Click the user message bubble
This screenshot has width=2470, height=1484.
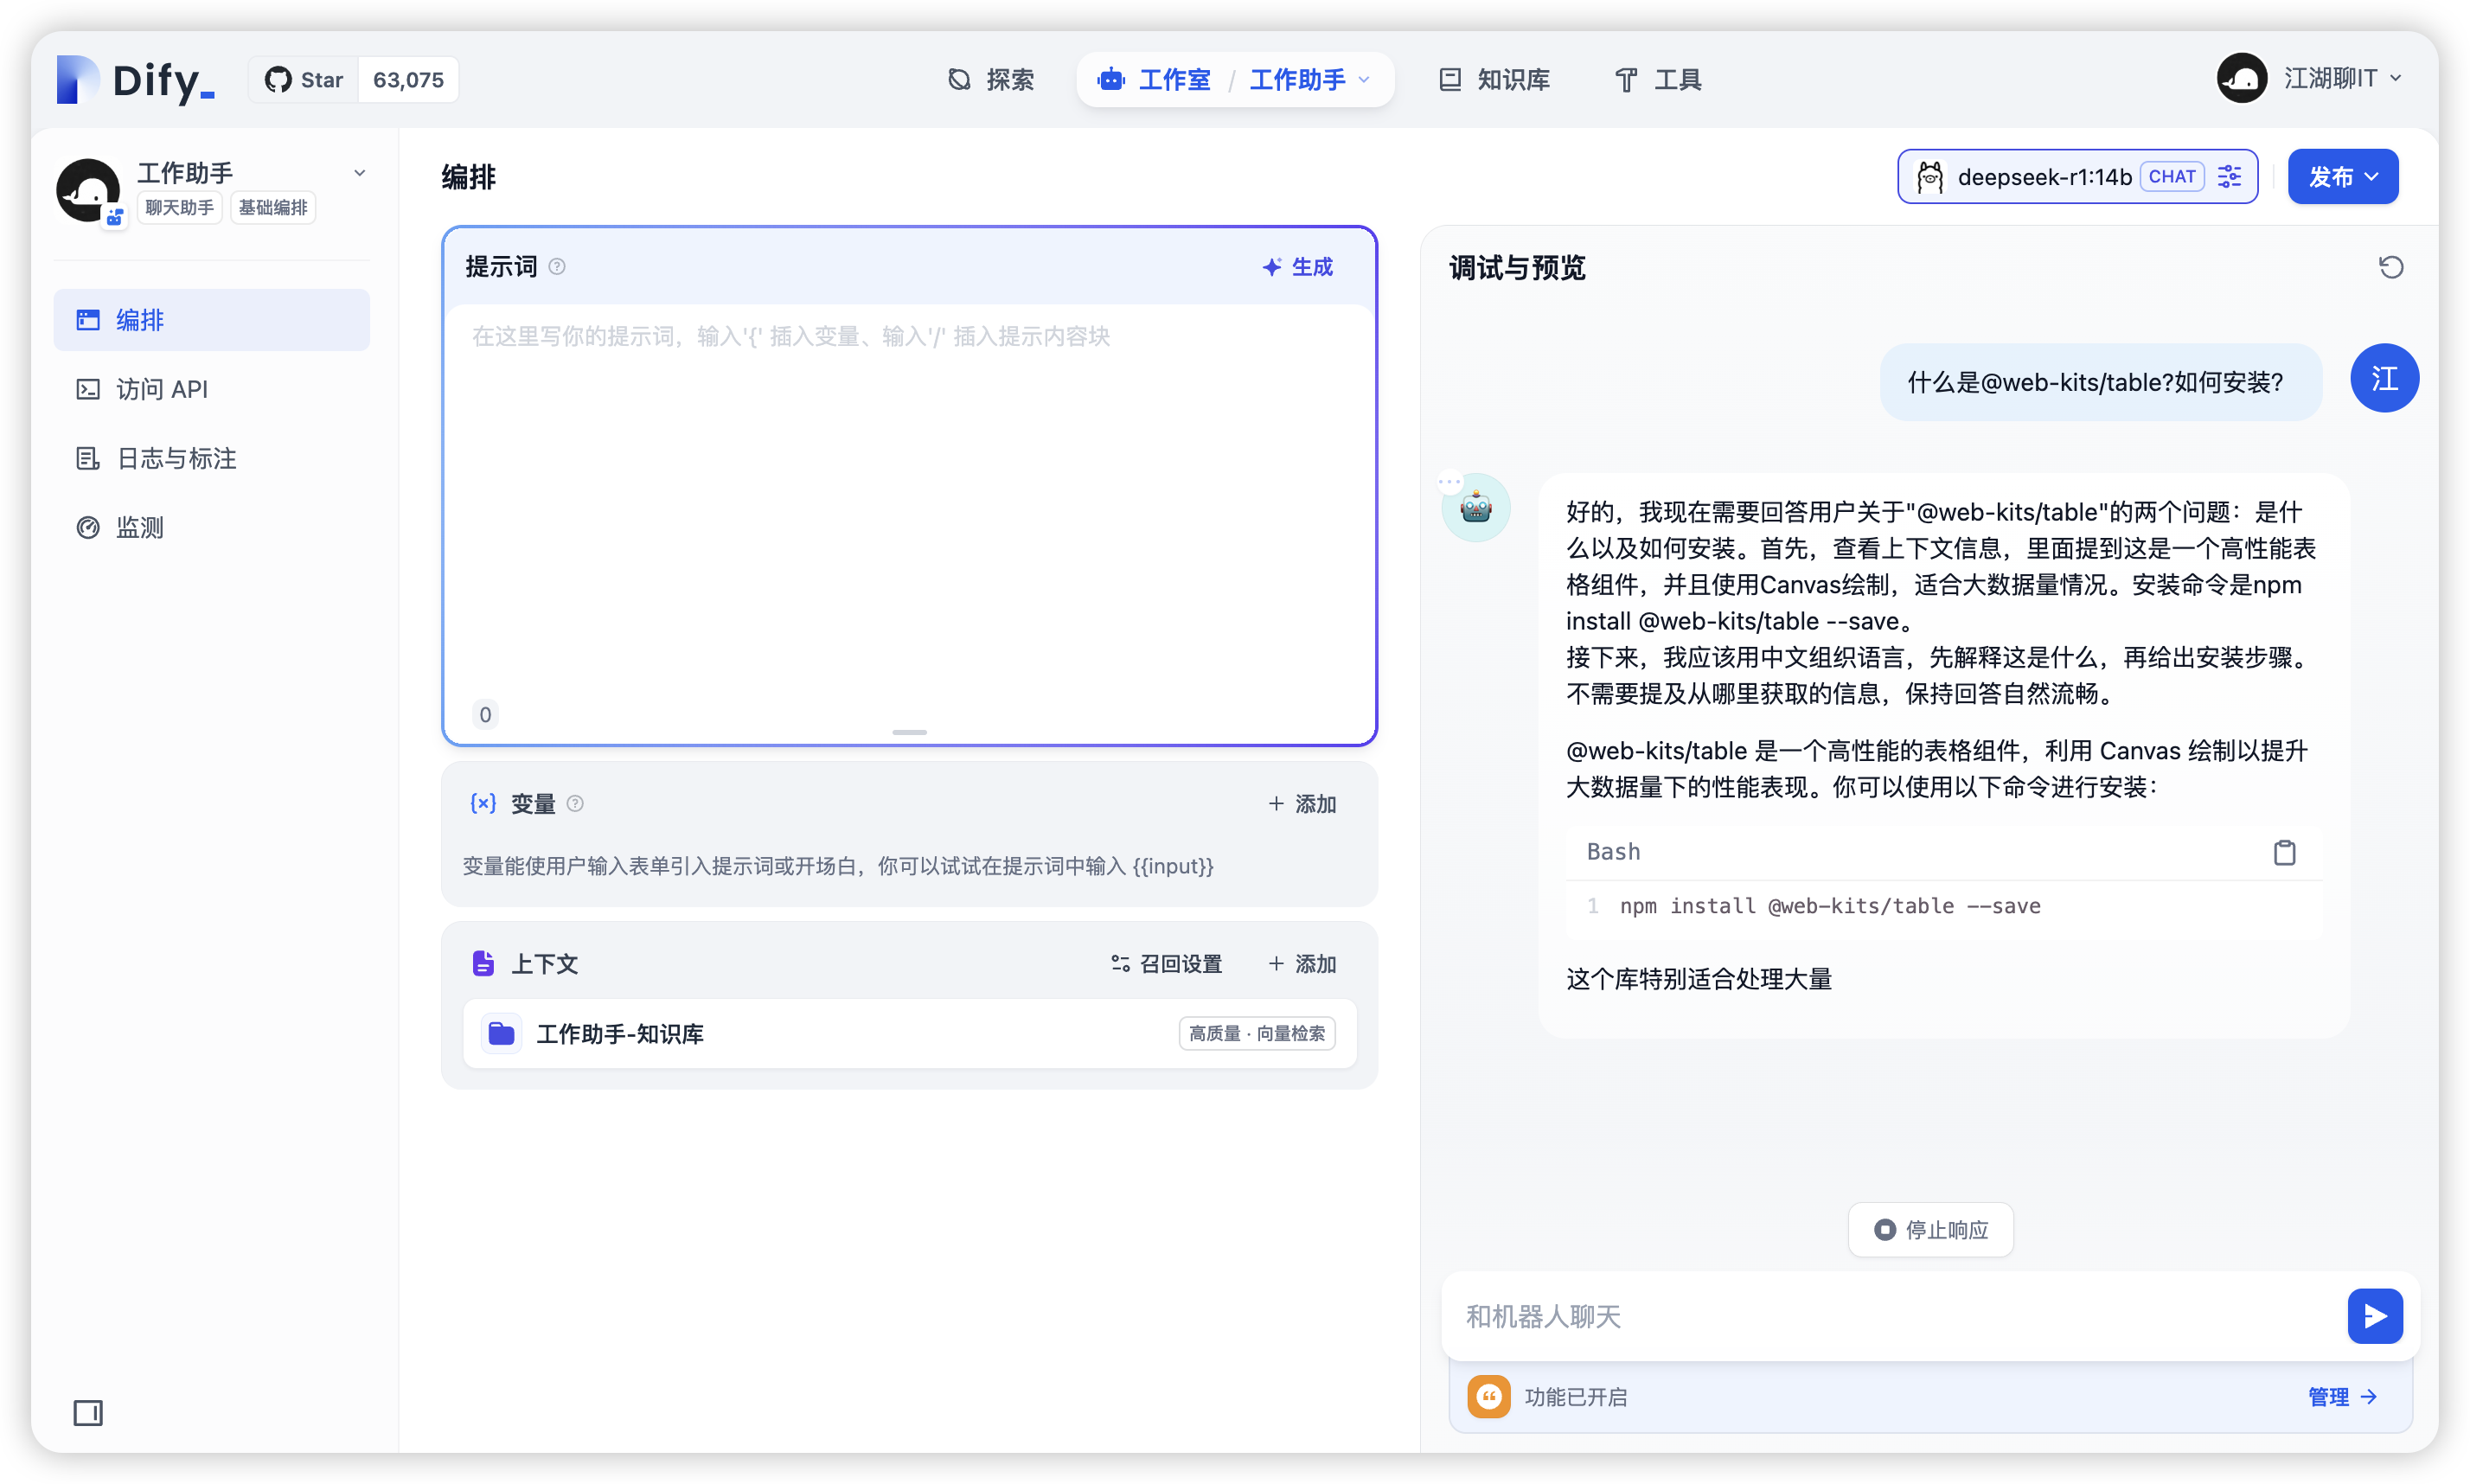pyautogui.click(x=2099, y=382)
